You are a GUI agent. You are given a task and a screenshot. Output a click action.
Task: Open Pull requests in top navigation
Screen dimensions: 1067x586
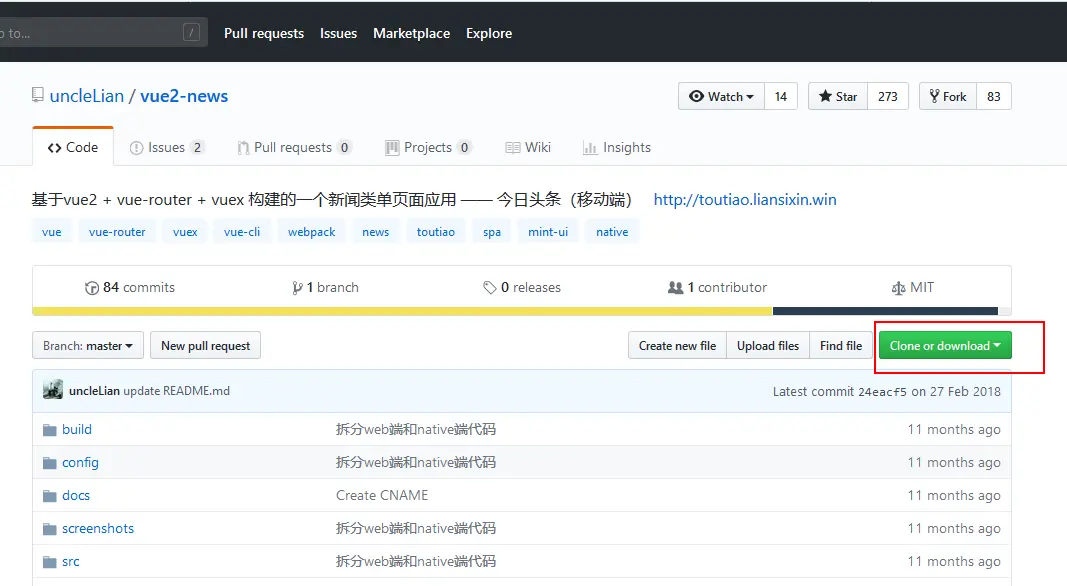(x=264, y=33)
